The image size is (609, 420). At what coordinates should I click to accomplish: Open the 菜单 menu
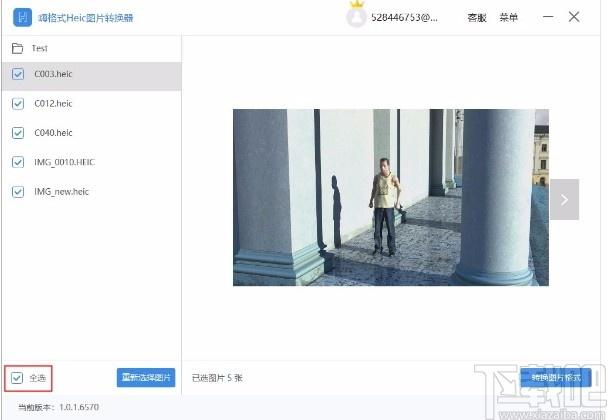coord(508,17)
